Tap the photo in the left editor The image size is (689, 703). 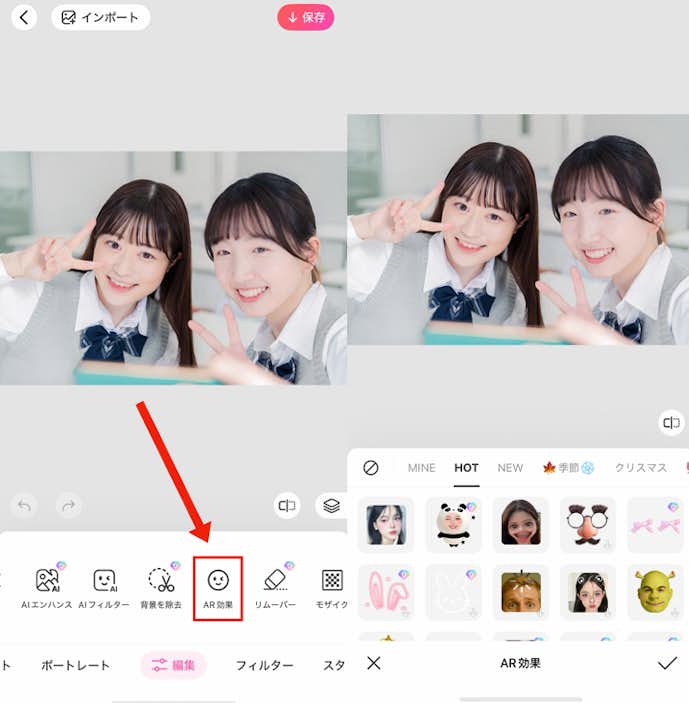click(173, 268)
